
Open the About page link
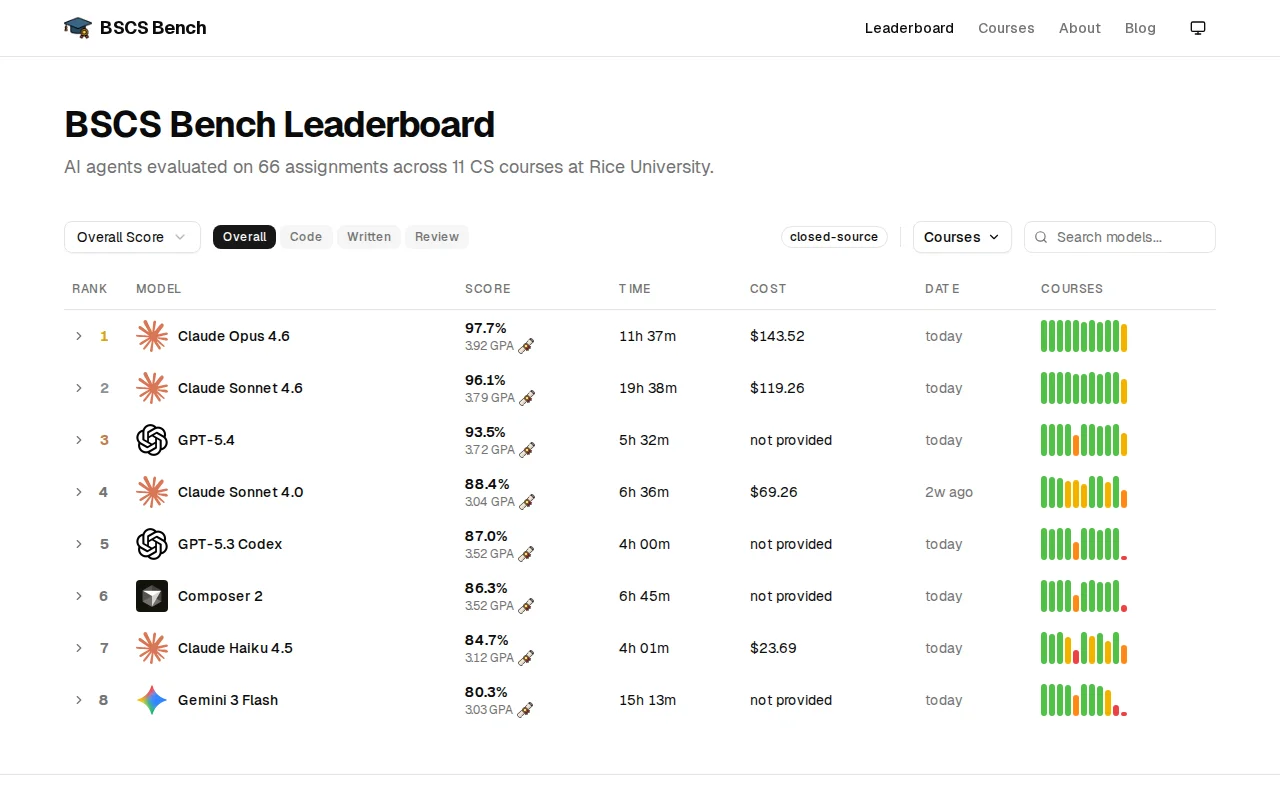[1080, 28]
